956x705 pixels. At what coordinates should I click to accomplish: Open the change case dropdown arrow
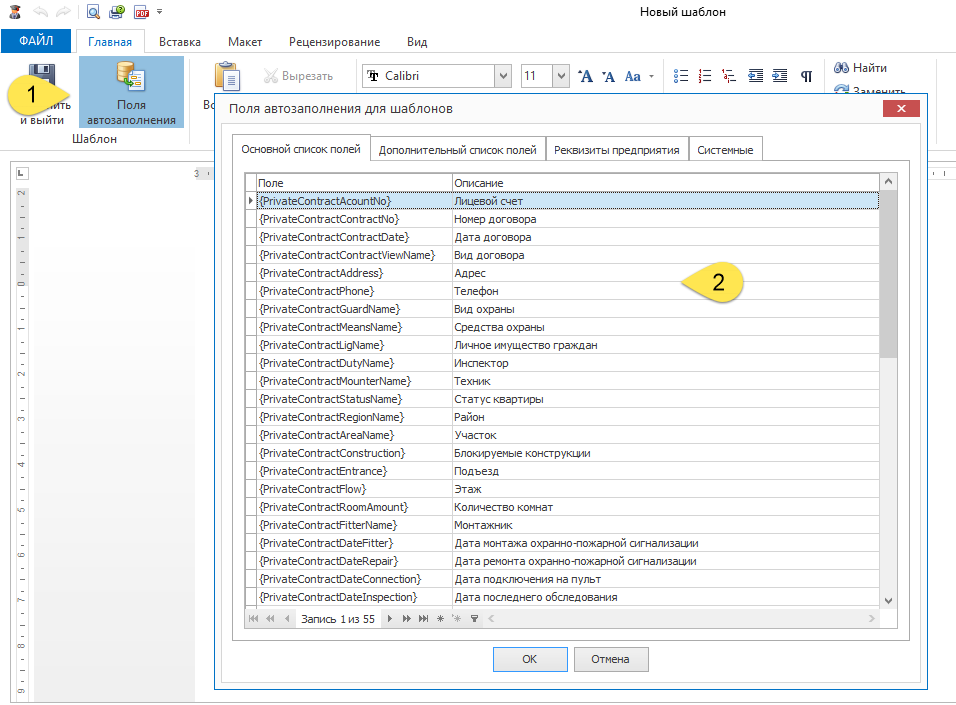click(x=651, y=76)
